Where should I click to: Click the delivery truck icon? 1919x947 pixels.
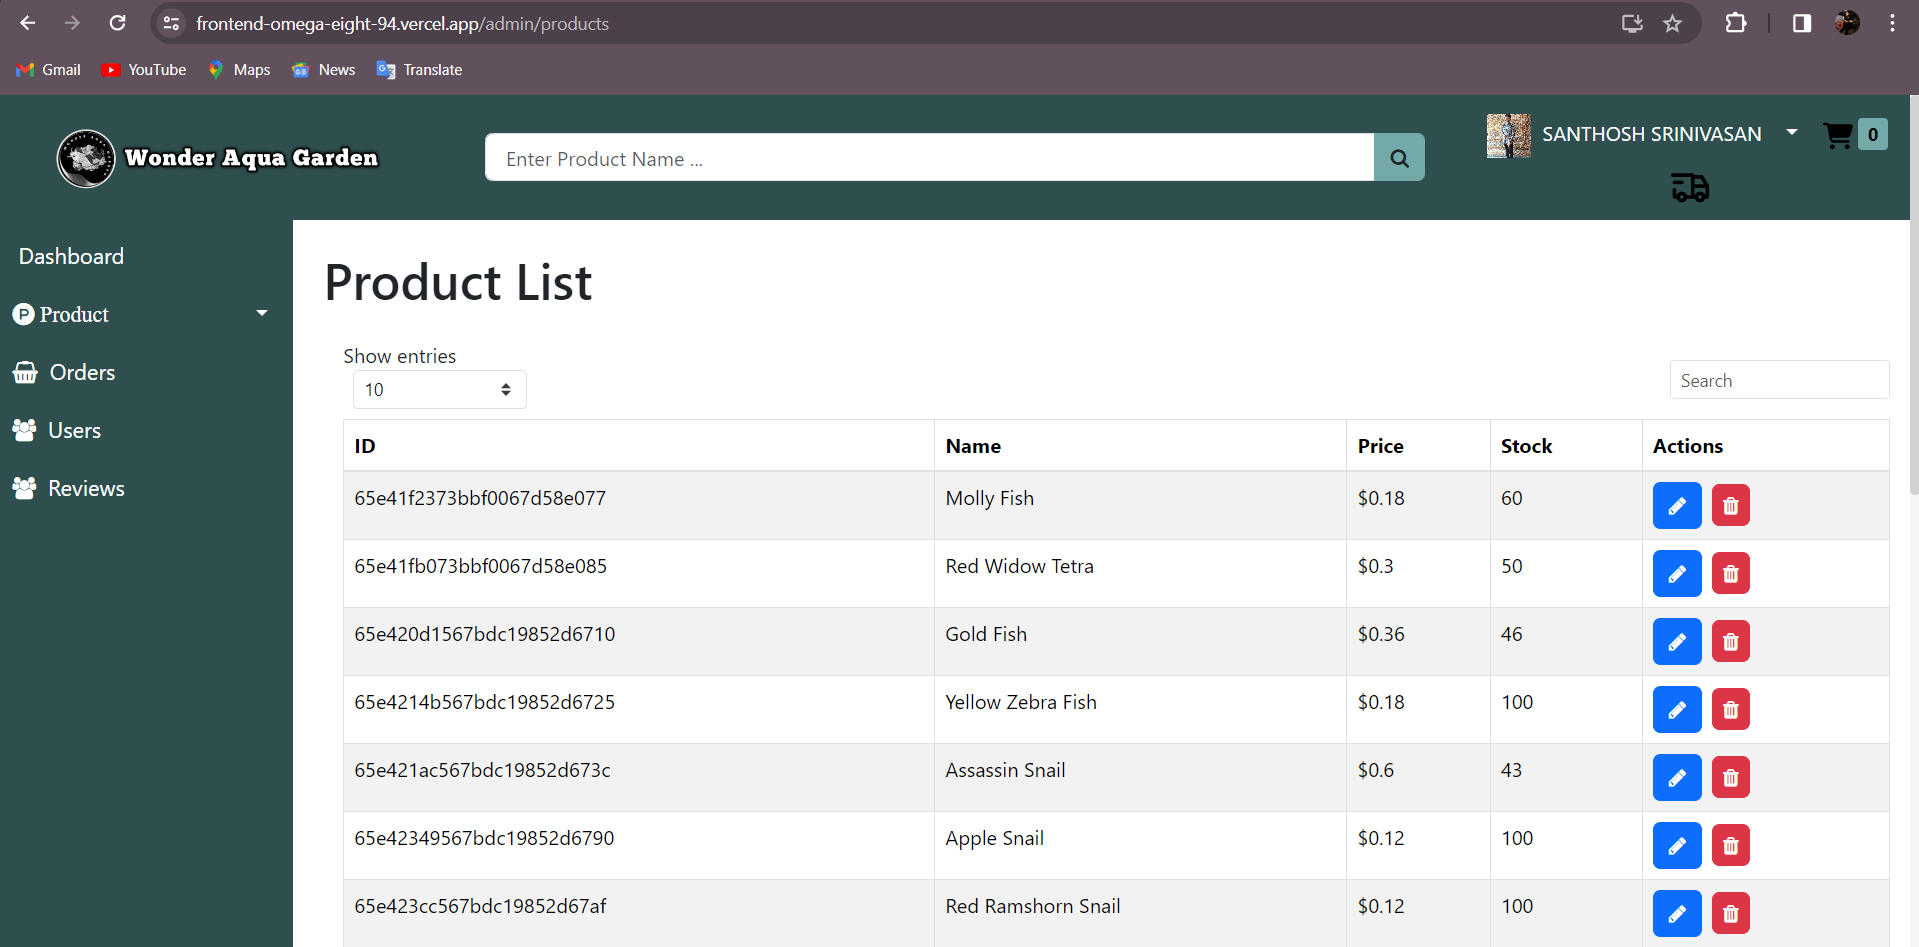pyautogui.click(x=1690, y=187)
